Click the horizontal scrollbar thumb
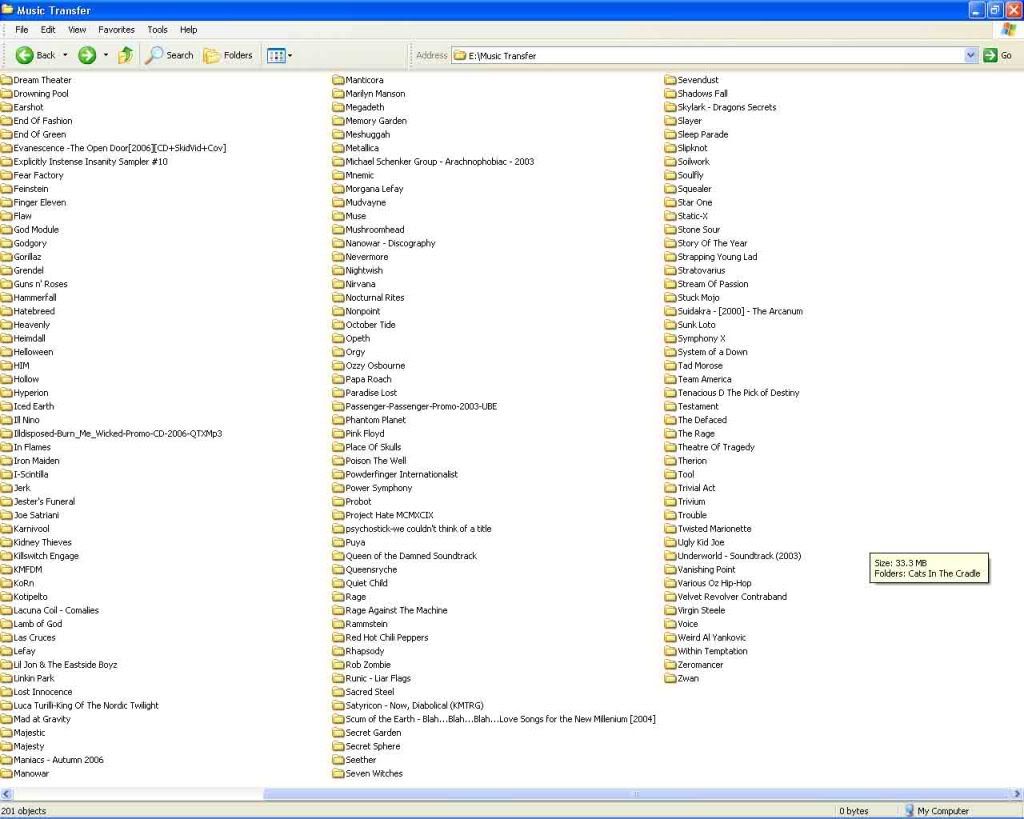Screen dimensions: 1024x819 637,794
